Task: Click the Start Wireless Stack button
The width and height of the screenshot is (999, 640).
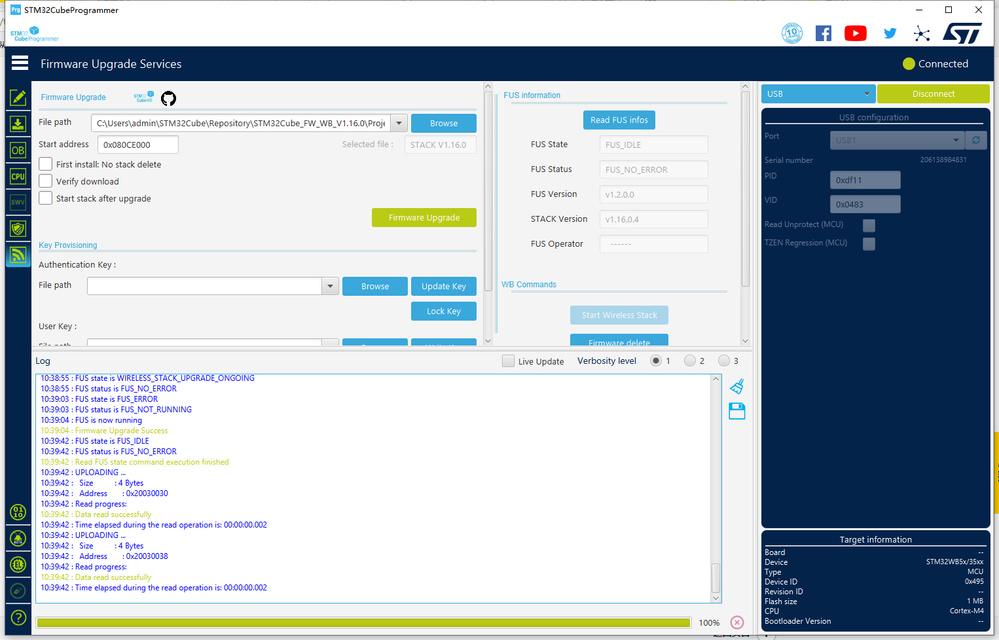Action: click(619, 315)
